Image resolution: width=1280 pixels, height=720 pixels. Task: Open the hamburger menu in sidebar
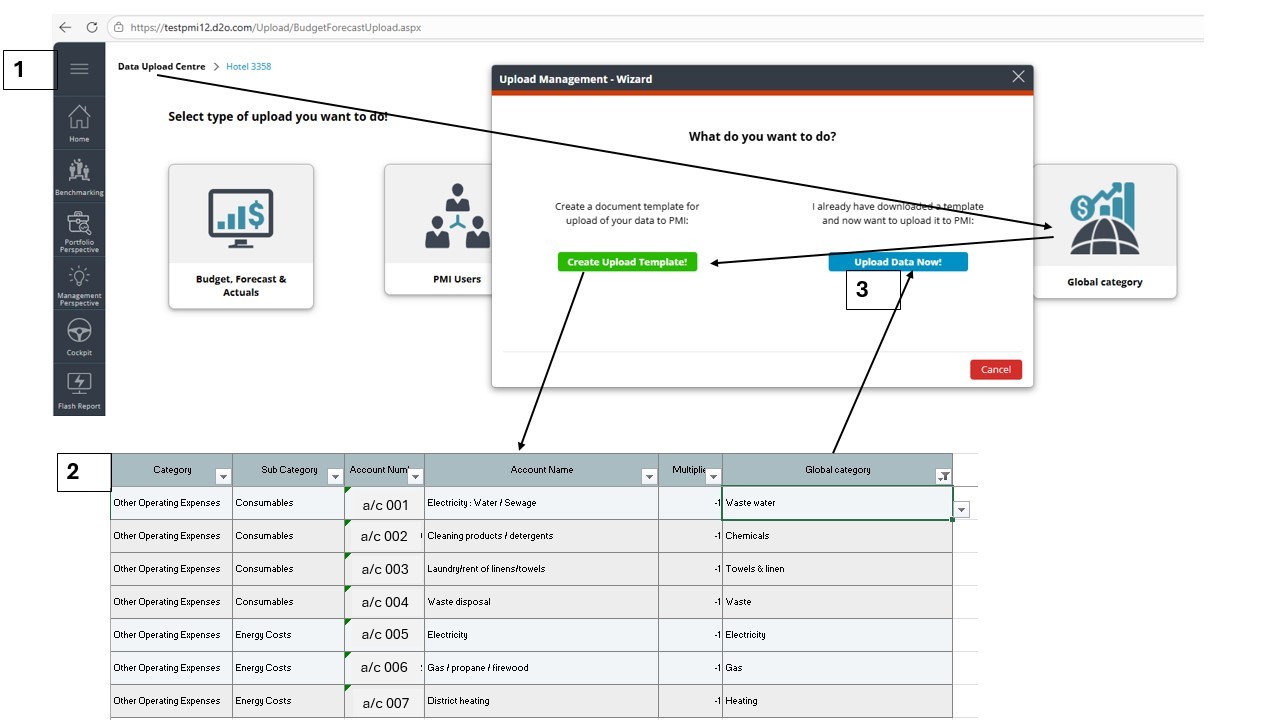coord(79,69)
